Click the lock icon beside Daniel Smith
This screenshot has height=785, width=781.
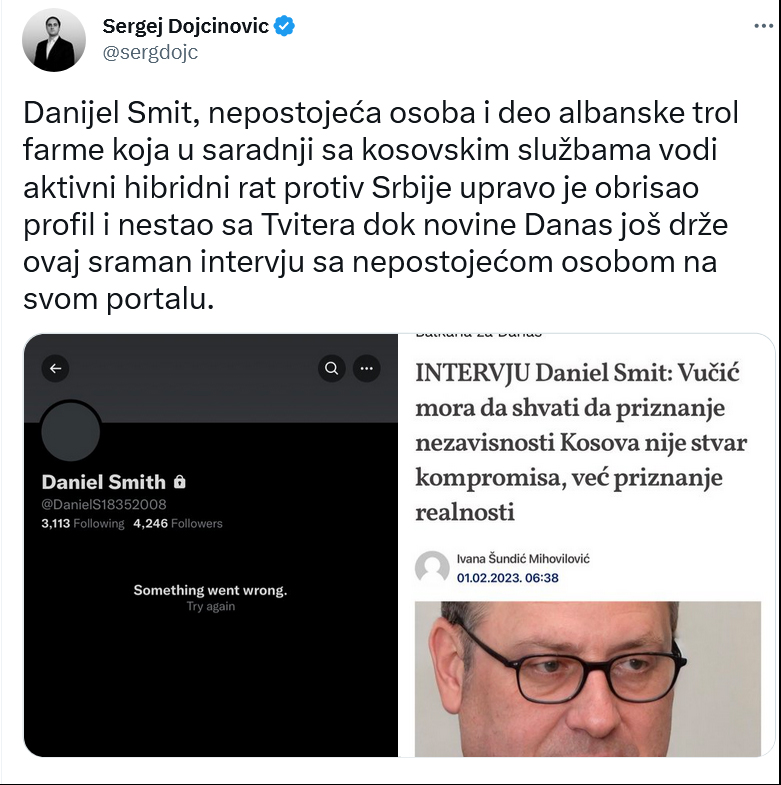[x=179, y=482]
